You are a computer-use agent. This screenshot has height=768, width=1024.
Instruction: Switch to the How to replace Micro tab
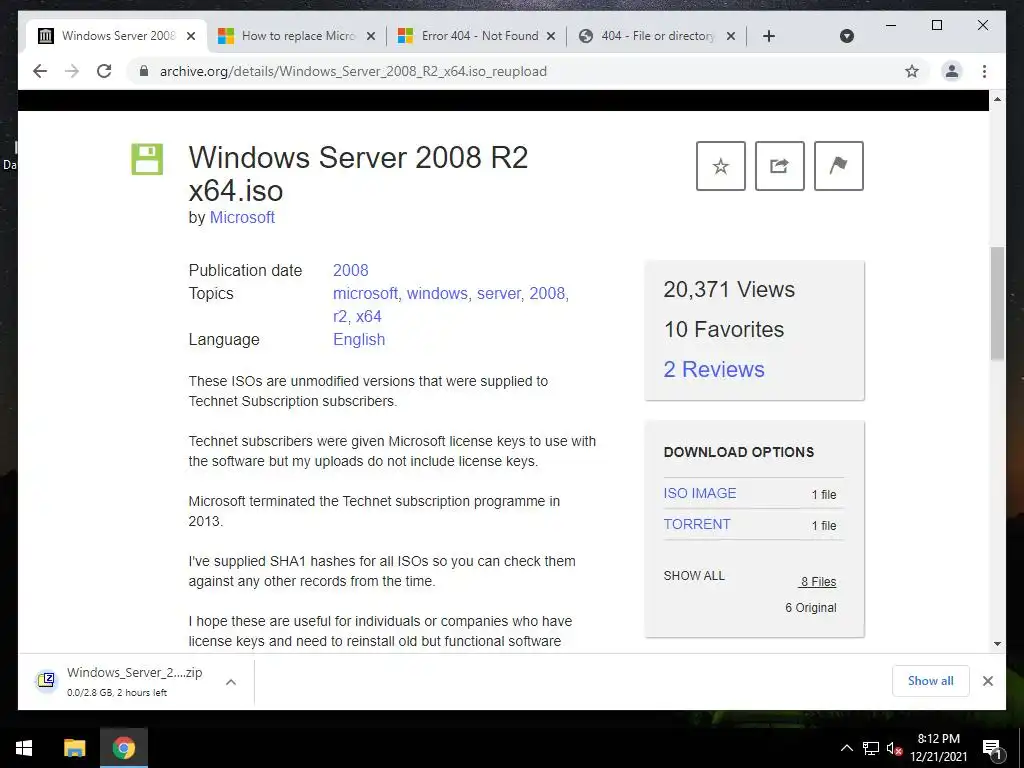point(297,36)
